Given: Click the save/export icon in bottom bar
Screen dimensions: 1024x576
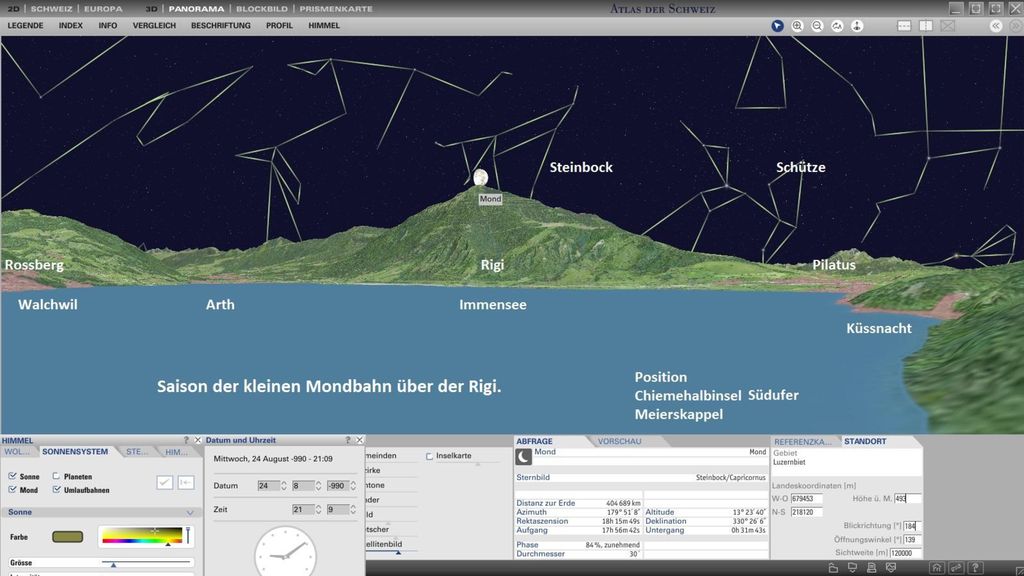Looking at the screenshot, I should [852, 568].
